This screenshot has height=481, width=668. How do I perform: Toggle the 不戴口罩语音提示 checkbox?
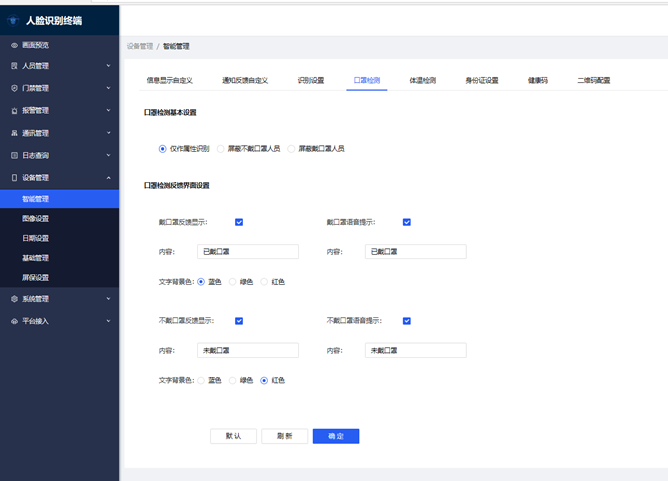[407, 321]
